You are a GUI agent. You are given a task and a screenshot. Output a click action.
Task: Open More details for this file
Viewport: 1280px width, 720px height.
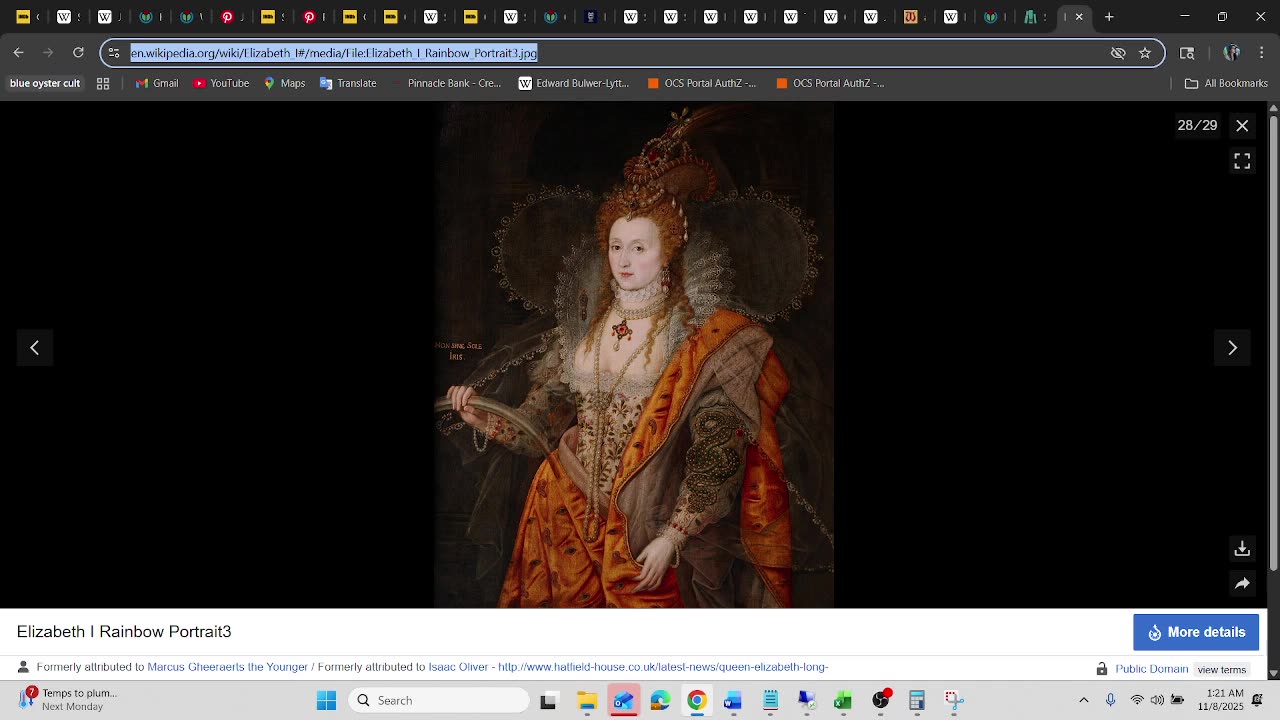pyautogui.click(x=1196, y=632)
